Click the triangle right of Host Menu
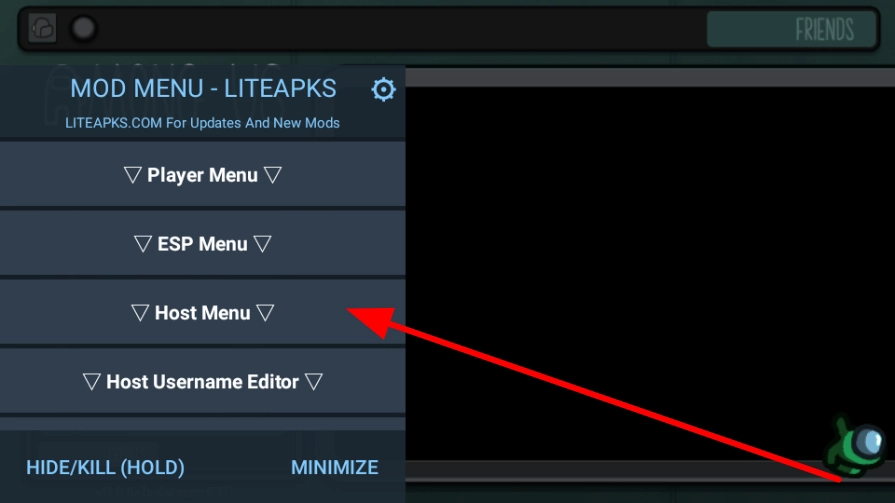Viewport: 895px width, 503px height. point(265,312)
